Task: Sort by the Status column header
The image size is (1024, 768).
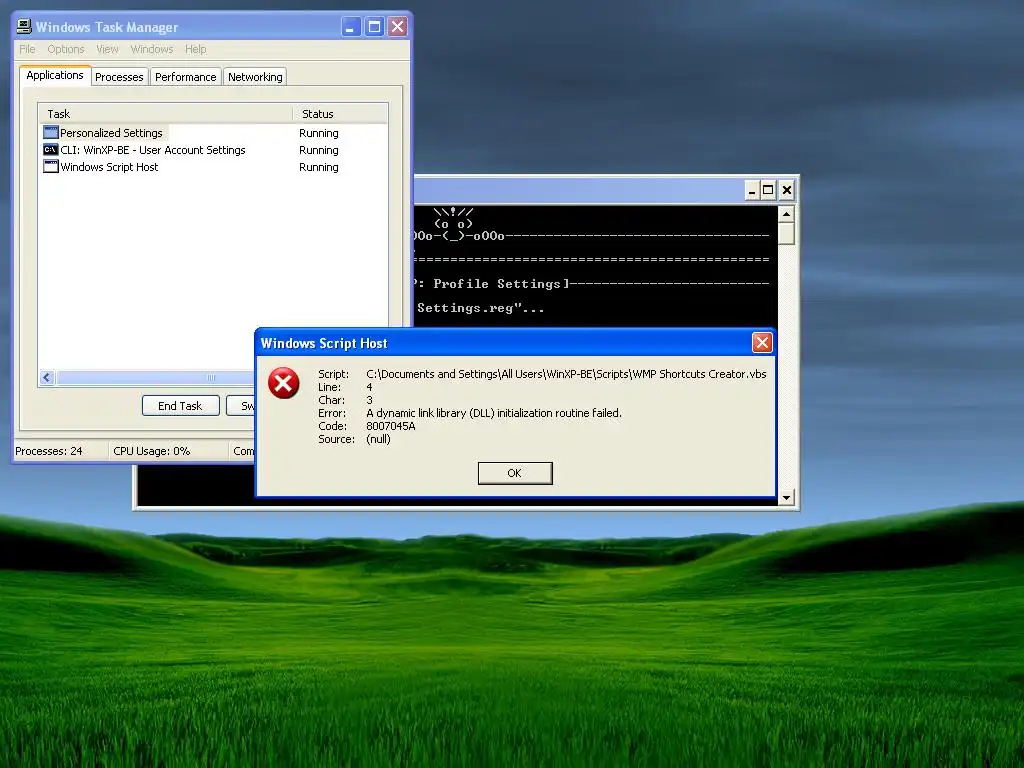Action: (340, 114)
